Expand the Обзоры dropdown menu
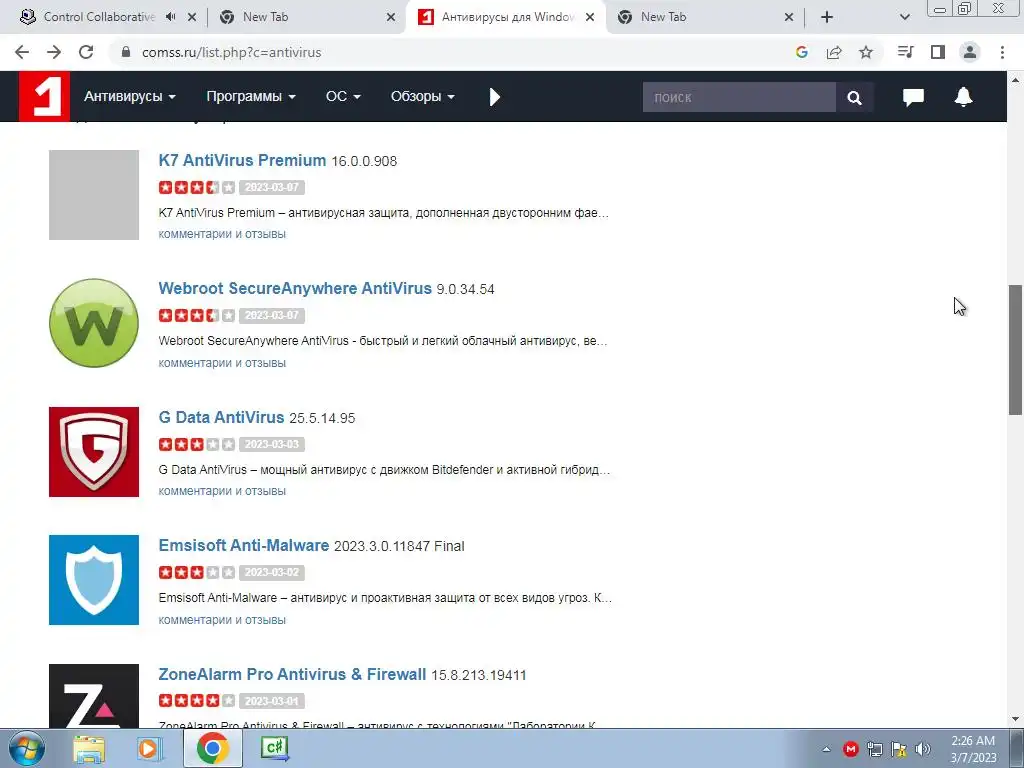Screen dimensions: 1024x768 [423, 97]
